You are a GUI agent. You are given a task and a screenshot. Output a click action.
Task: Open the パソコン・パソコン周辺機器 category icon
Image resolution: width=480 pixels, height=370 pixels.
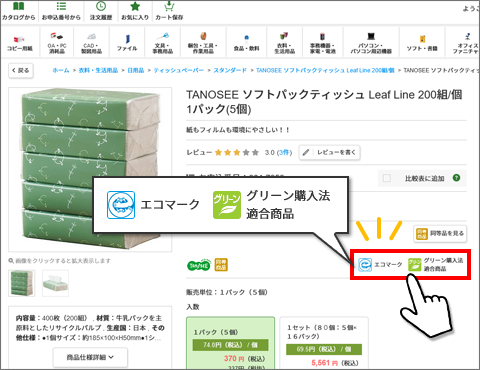coord(371,43)
